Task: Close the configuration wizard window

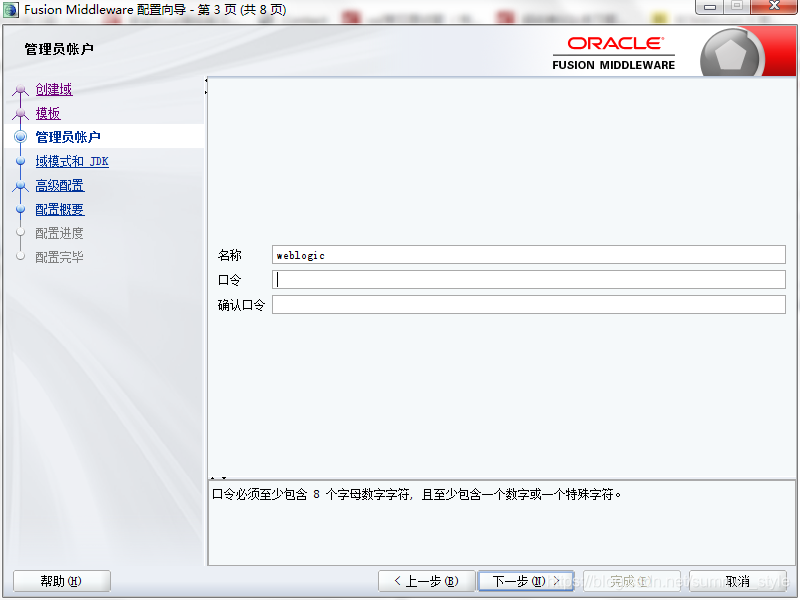Action: tap(774, 7)
